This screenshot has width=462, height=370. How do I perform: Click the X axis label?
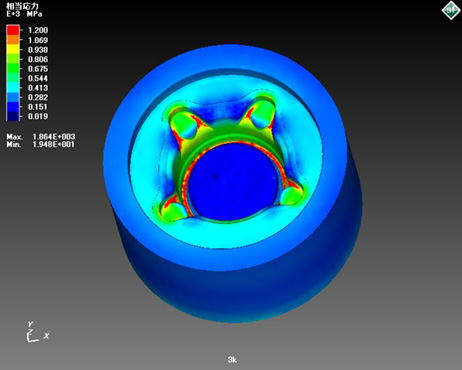pos(46,335)
